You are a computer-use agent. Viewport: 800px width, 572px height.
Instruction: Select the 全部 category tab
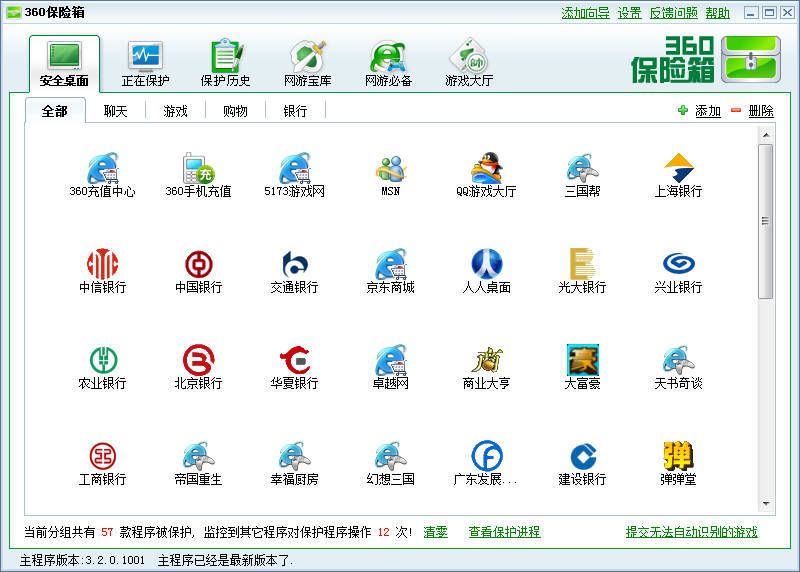click(x=55, y=111)
